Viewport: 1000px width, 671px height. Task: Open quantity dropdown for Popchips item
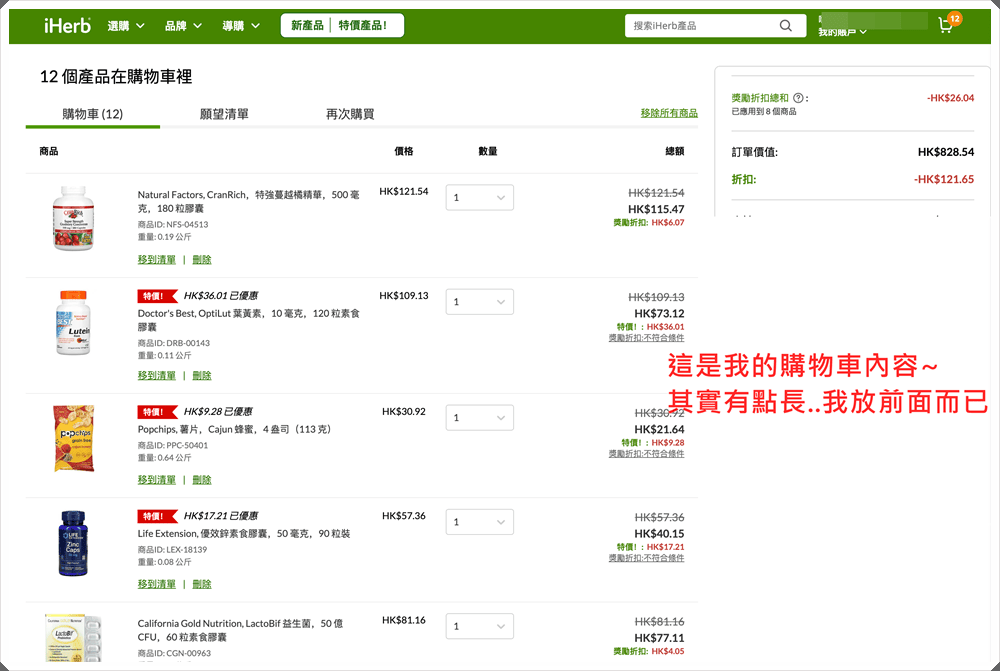480,418
